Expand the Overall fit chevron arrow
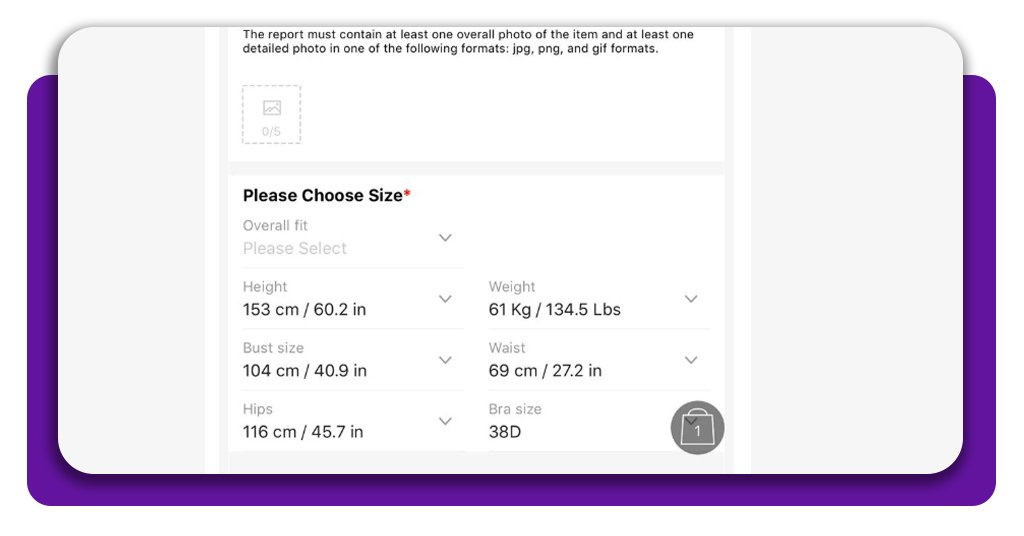This screenshot has height=536, width=1024. [446, 237]
